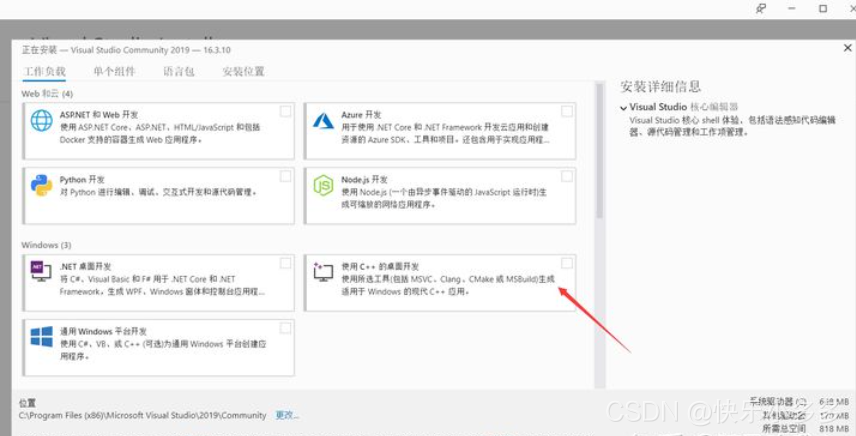Image resolution: width=856 pixels, height=436 pixels.
Task: Click the ASP.NET globe icon
Action: coord(41,121)
